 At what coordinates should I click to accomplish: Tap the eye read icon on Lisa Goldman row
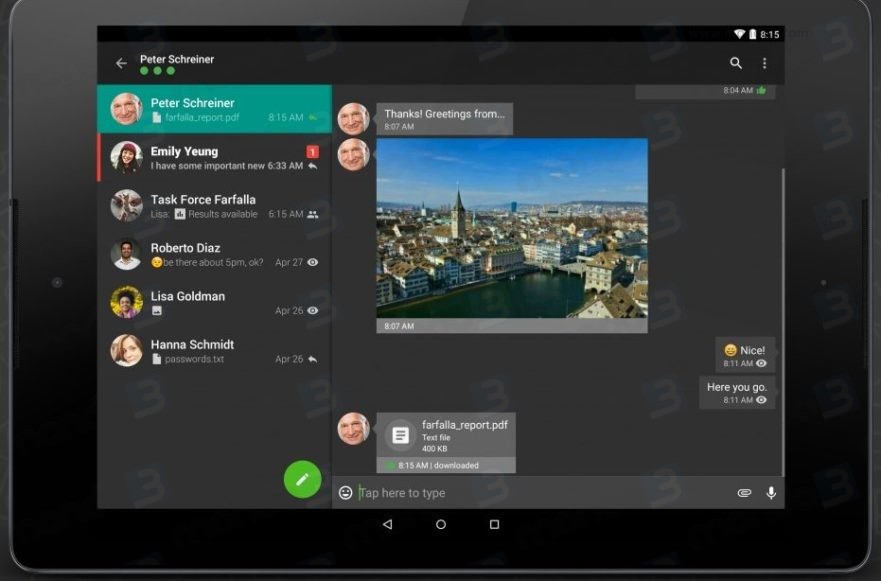313,311
